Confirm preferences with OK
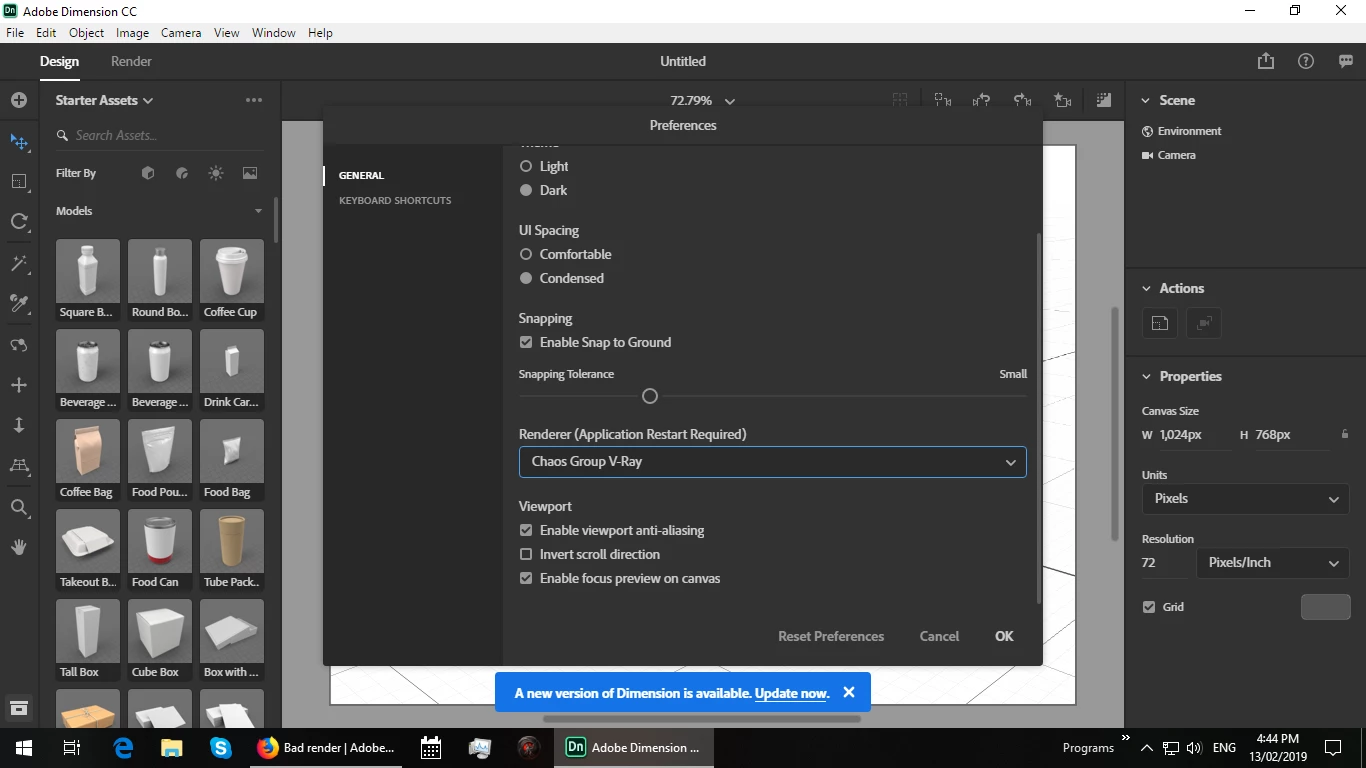 pyautogui.click(x=1004, y=636)
